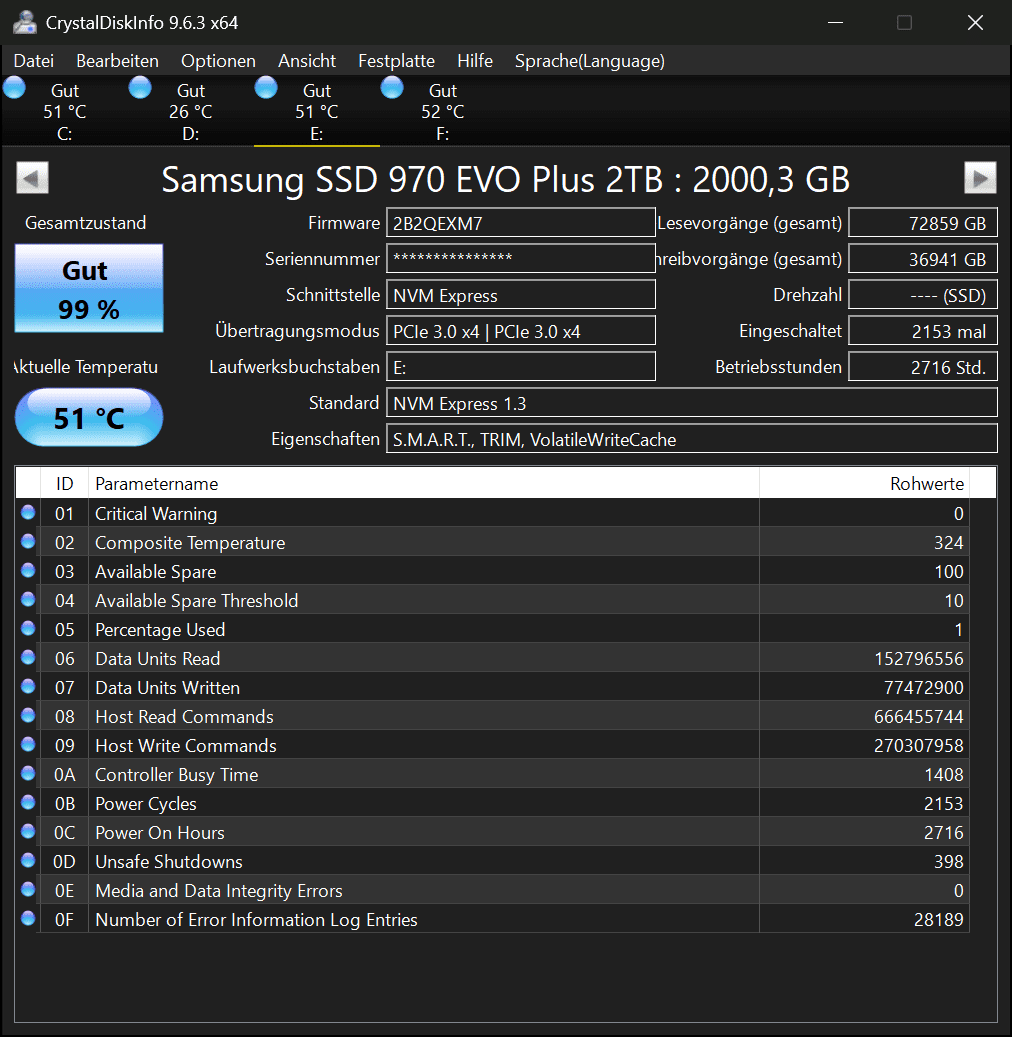The height and width of the screenshot is (1037, 1012).
Task: Click status dot of Composite Temperature row
Action: point(28,542)
